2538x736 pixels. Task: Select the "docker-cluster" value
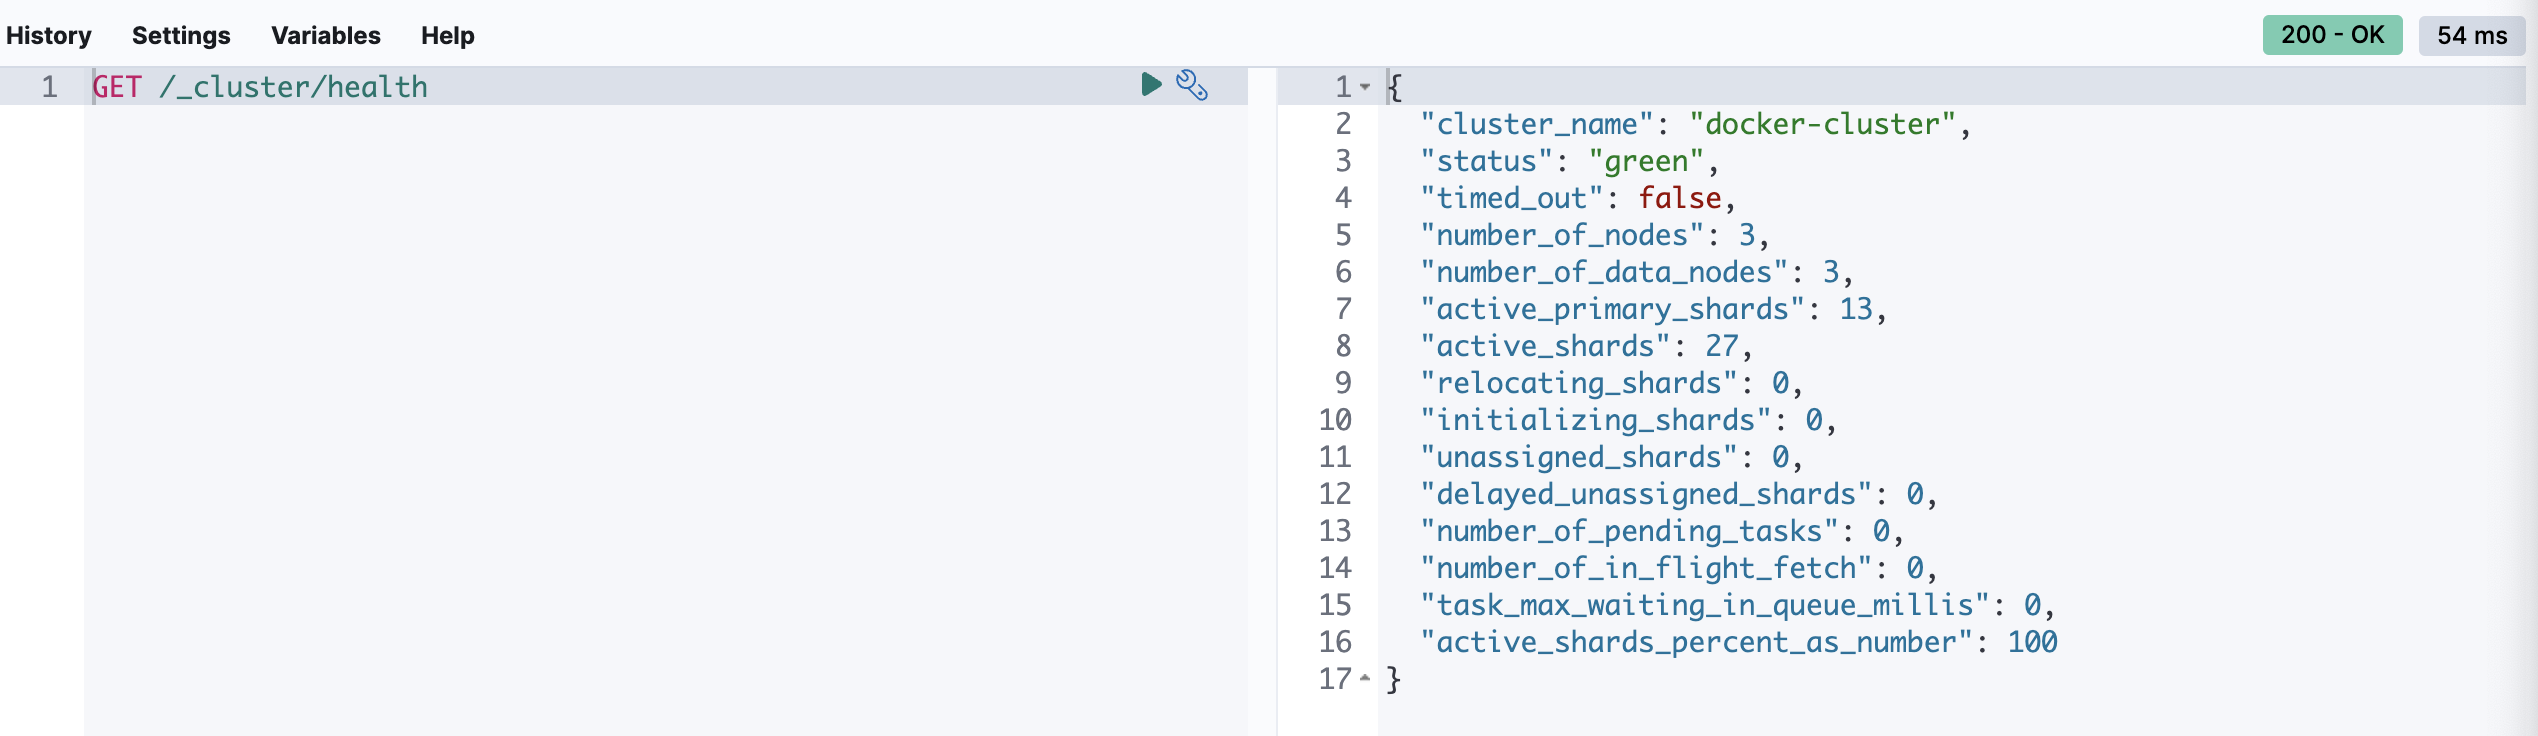click(1822, 124)
